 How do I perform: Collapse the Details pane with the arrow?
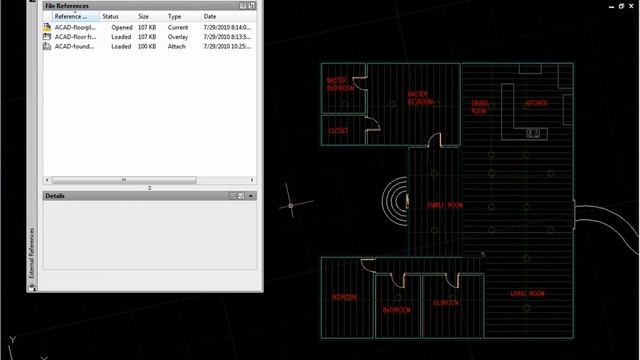tap(251, 196)
